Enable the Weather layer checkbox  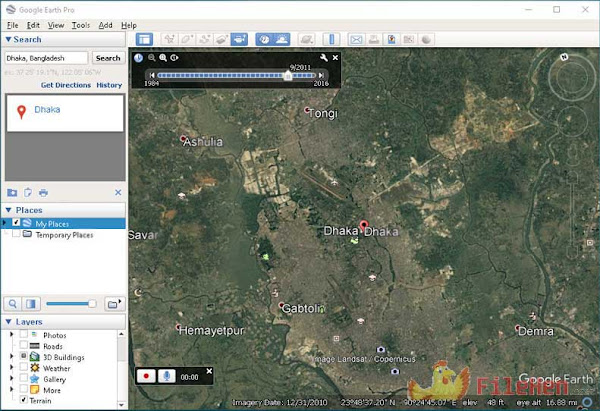pos(23,367)
